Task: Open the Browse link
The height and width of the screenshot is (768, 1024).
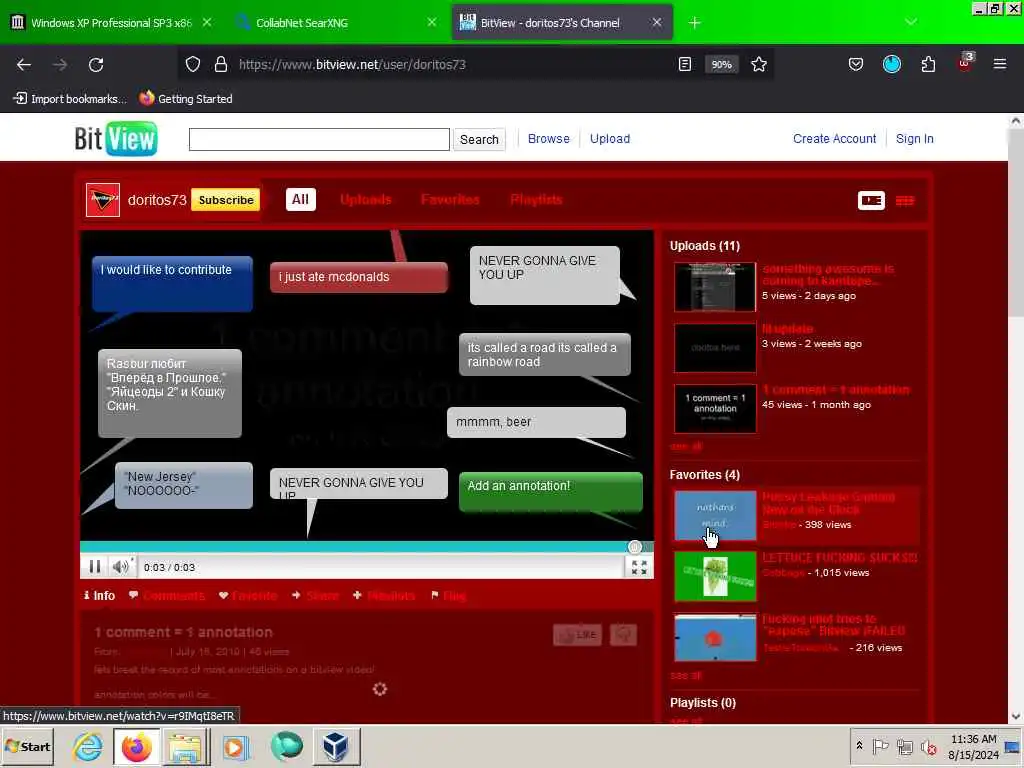Action: (x=549, y=138)
